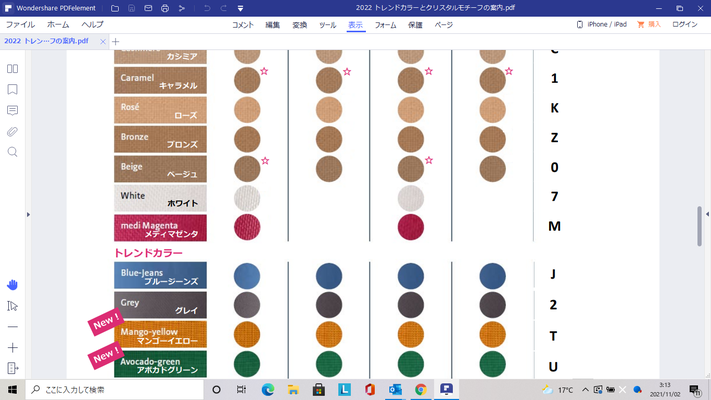Click the redo arrow icon

click(x=224, y=8)
